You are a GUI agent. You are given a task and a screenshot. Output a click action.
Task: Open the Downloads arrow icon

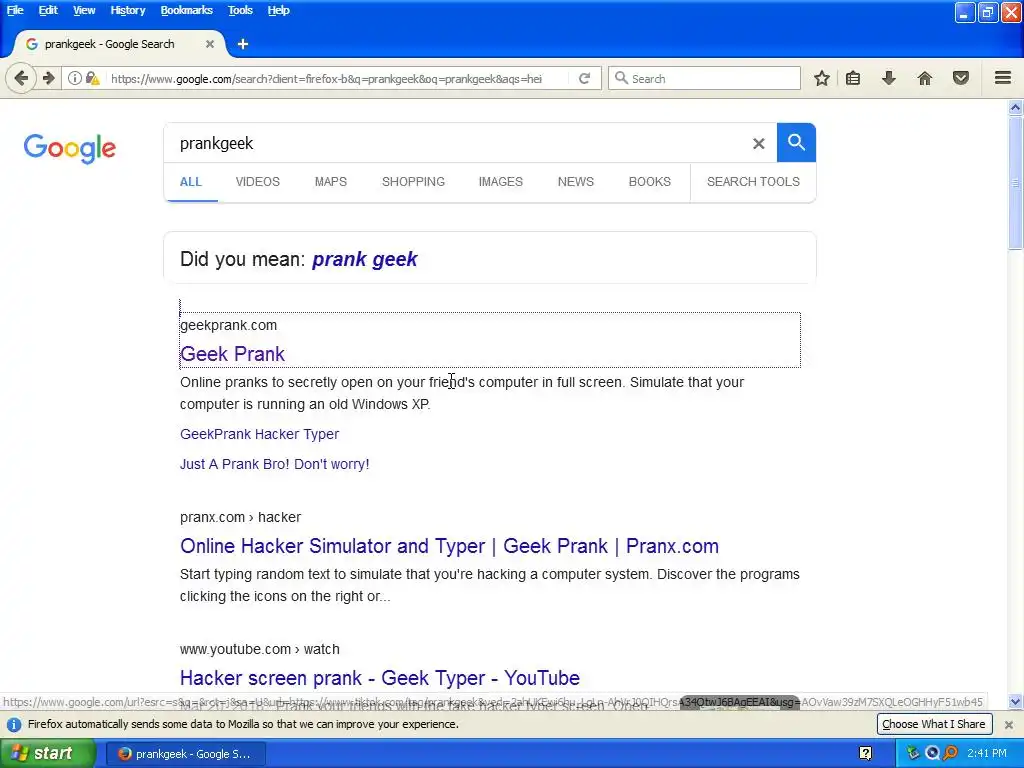[x=889, y=78]
